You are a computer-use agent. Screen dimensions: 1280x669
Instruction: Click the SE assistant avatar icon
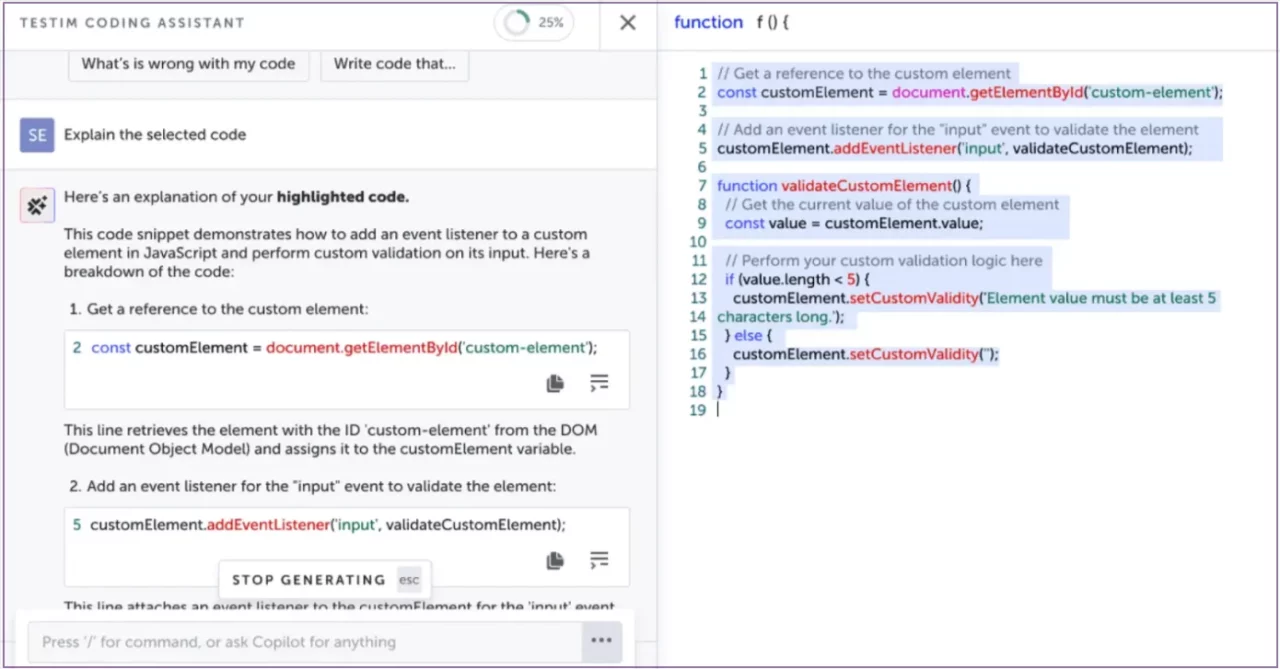(x=36, y=134)
